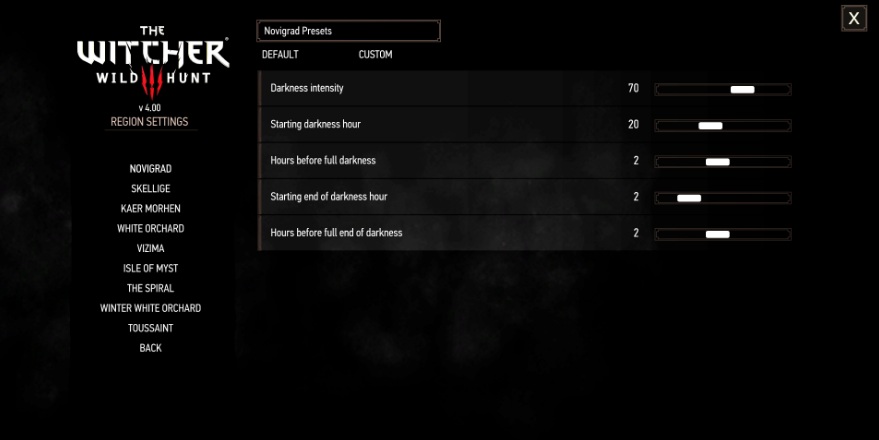Choose Kaer Morhen region
This screenshot has width=879, height=440.
point(150,209)
